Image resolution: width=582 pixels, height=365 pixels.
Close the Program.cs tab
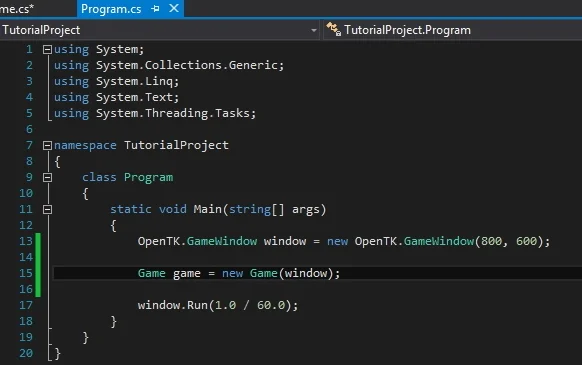point(174,8)
